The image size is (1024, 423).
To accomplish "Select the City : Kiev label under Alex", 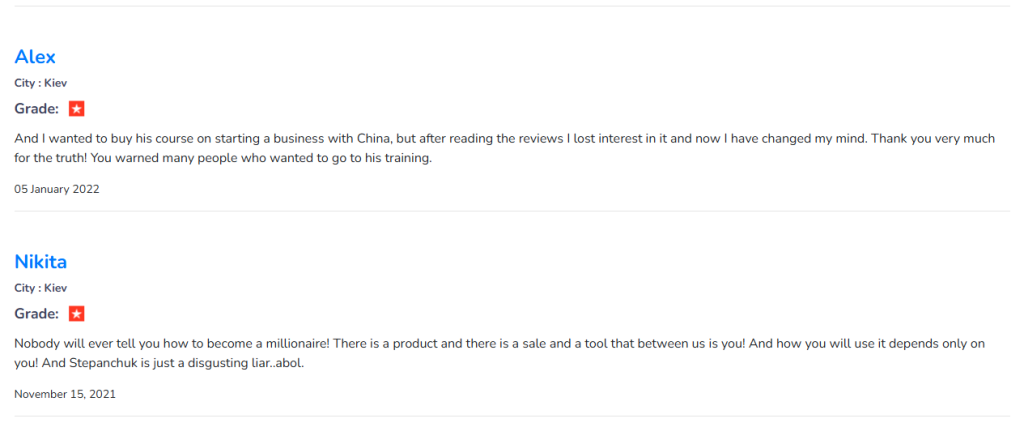I will click(x=40, y=83).
